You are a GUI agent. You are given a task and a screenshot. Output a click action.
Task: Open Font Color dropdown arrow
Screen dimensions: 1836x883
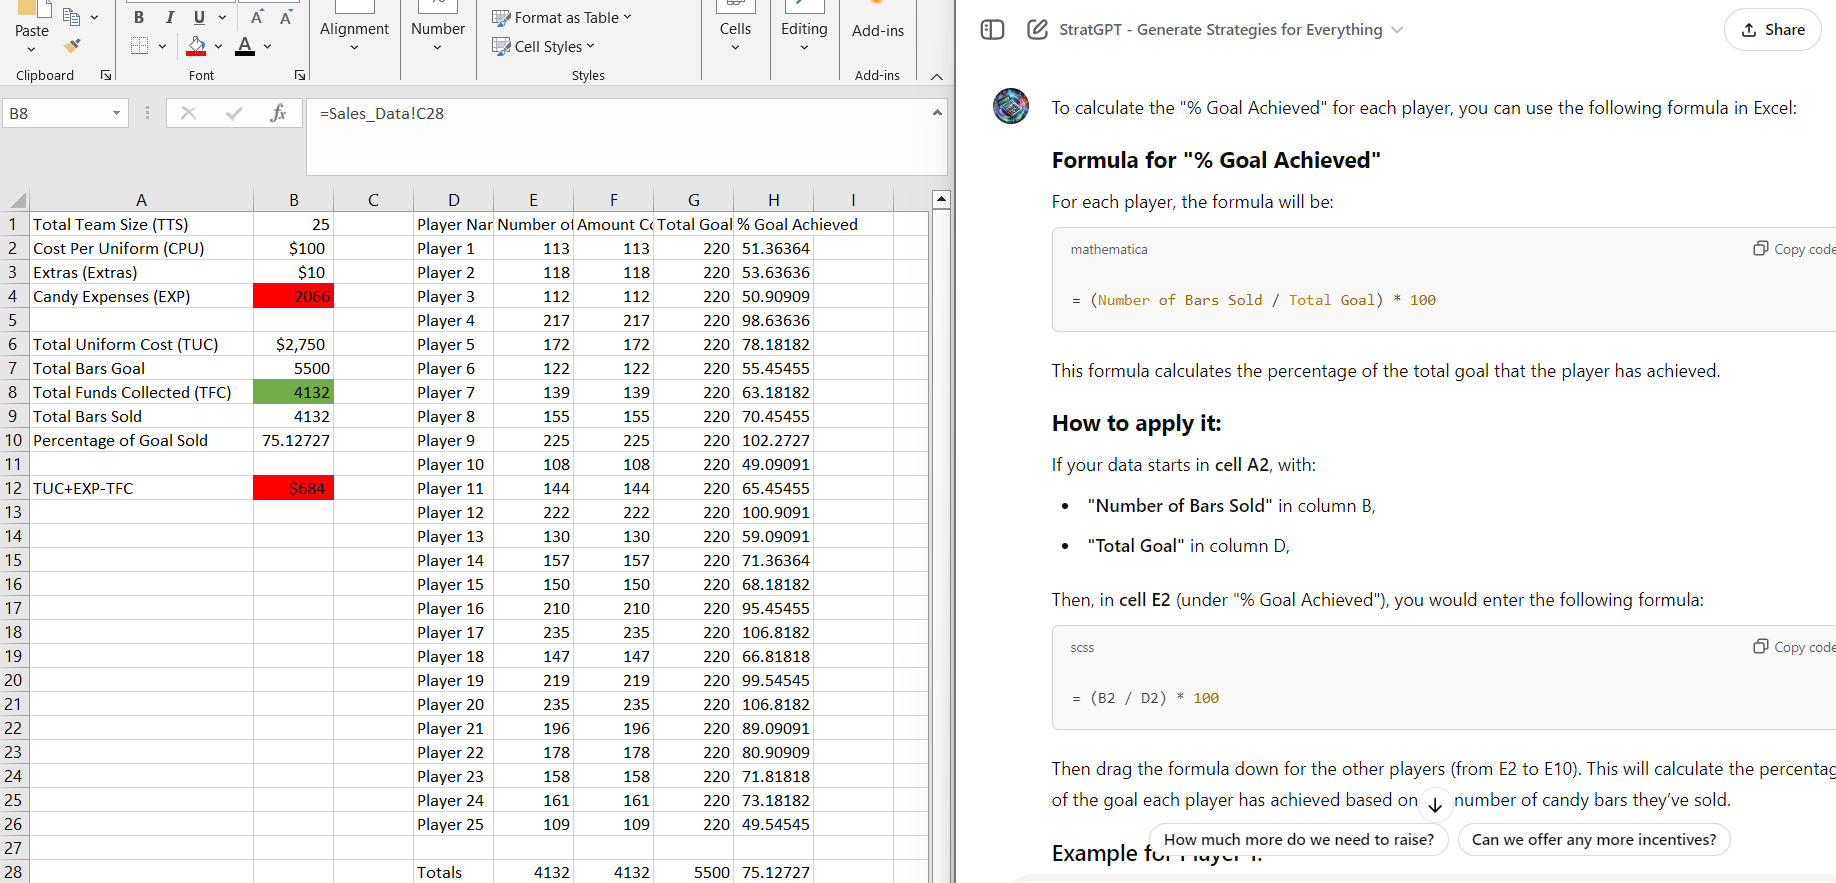tap(267, 46)
